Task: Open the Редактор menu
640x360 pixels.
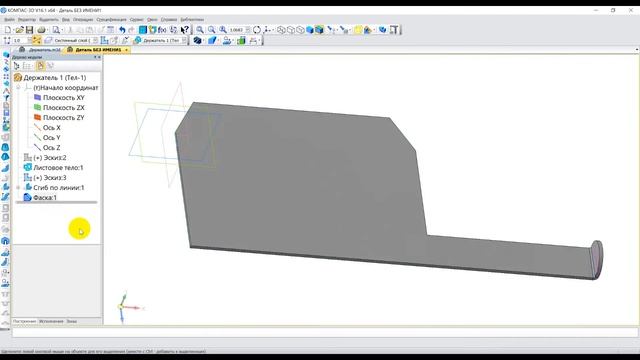Action: (27, 20)
